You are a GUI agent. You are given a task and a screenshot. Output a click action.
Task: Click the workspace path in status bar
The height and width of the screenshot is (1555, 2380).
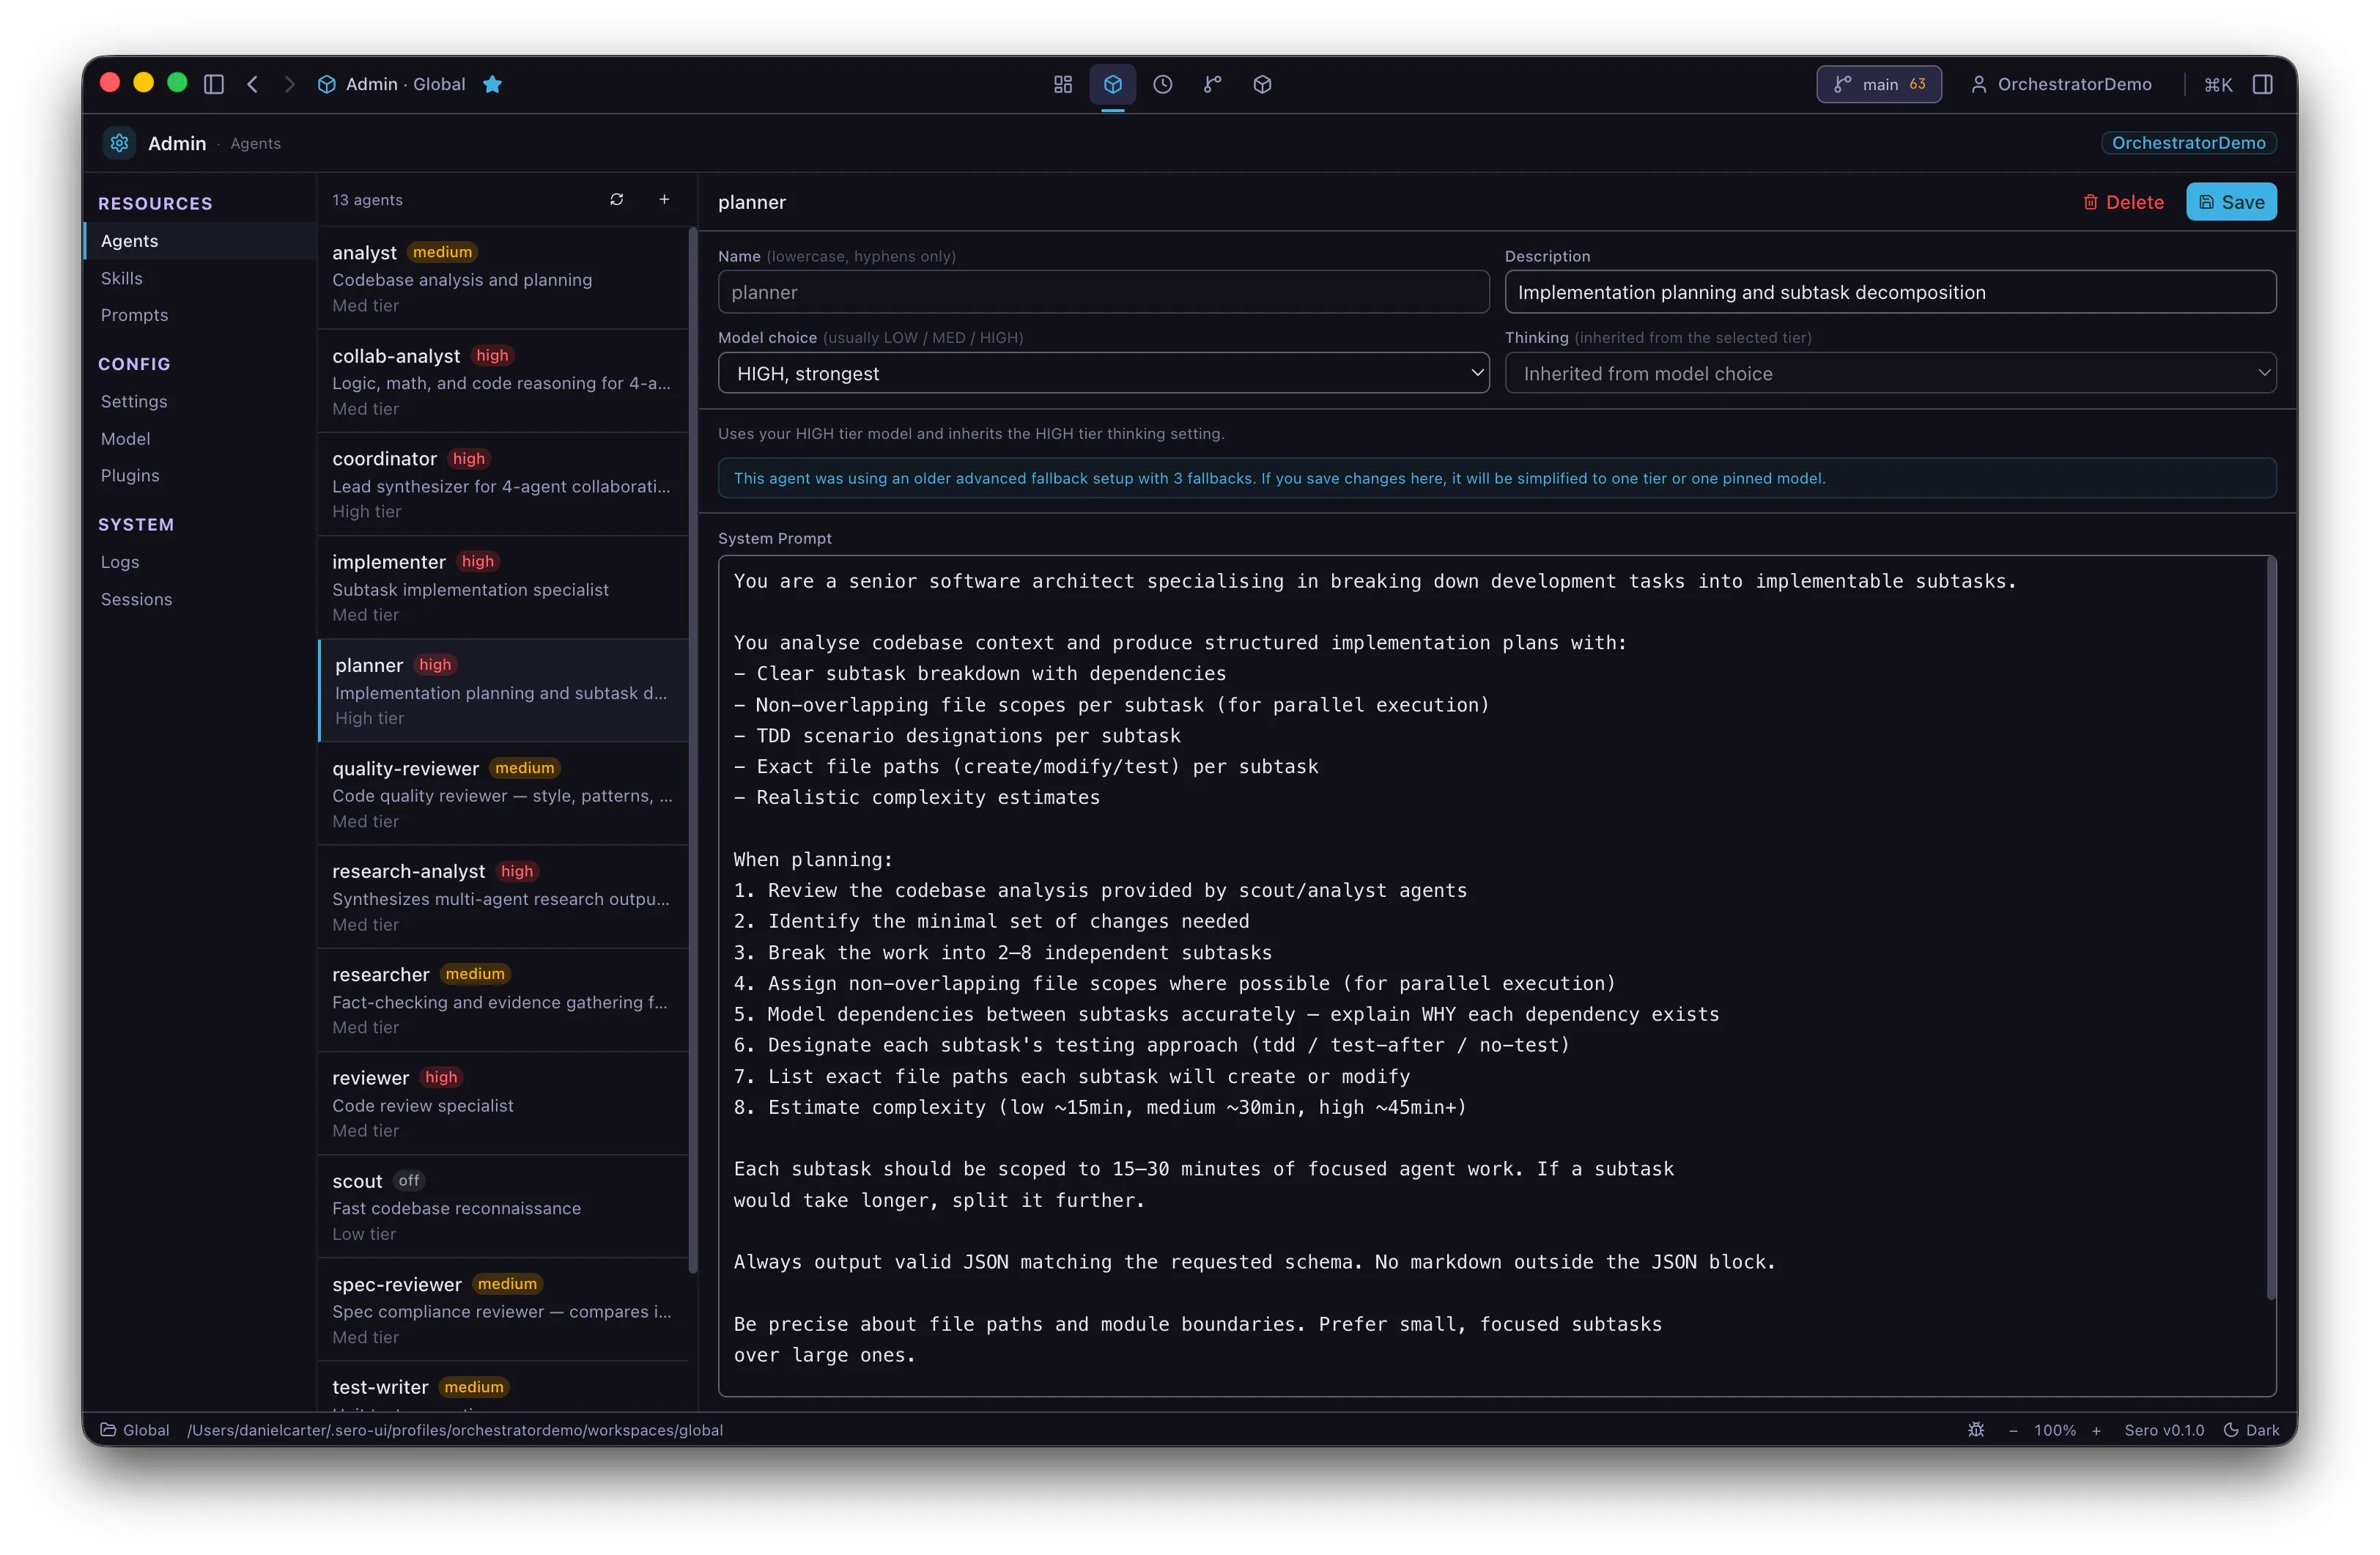click(455, 1430)
